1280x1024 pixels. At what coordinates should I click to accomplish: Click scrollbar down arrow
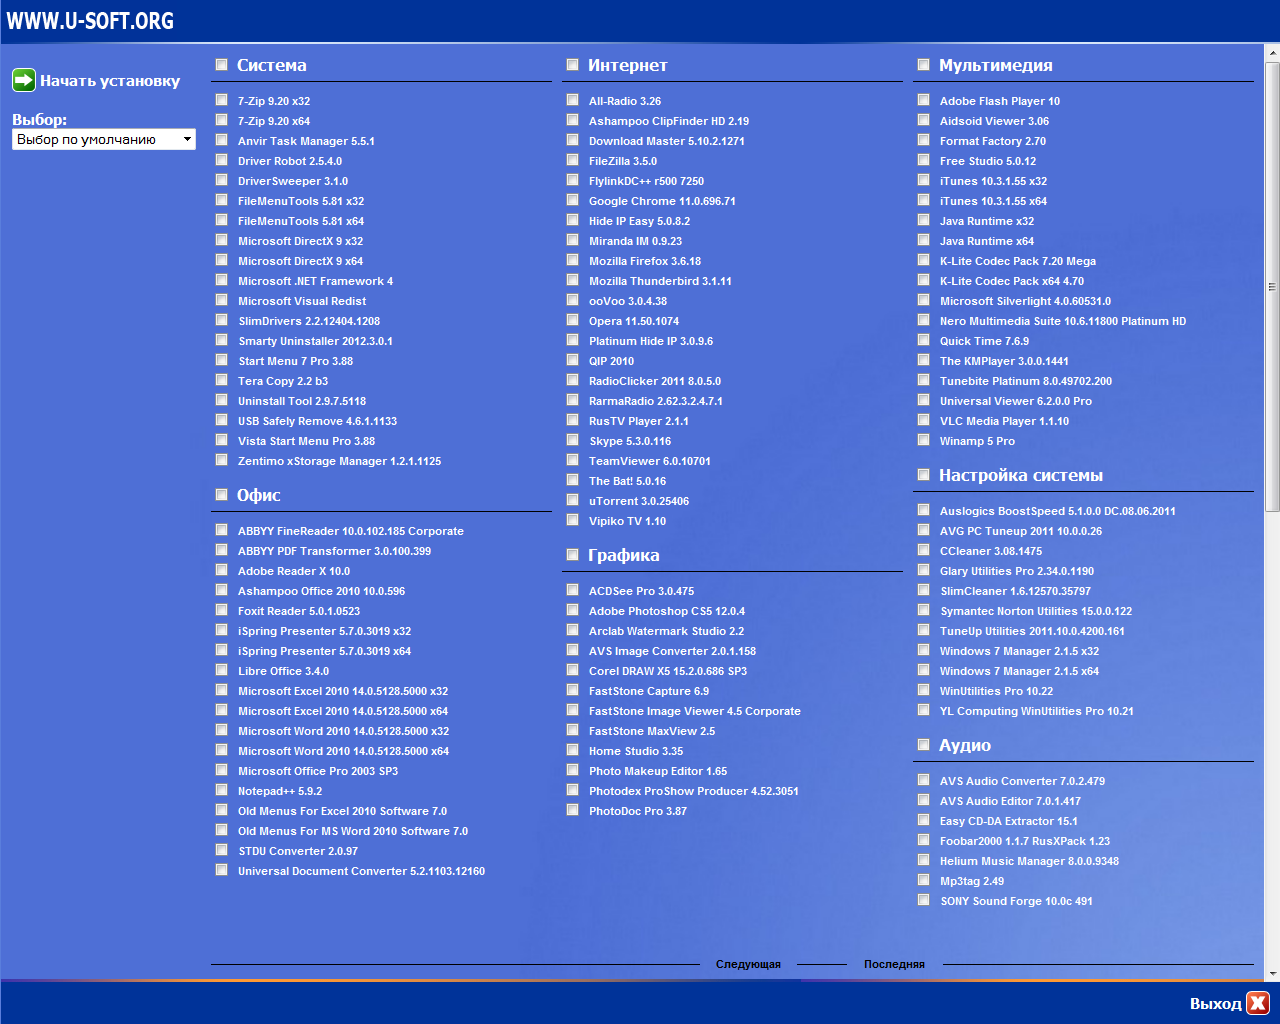tap(1272, 973)
